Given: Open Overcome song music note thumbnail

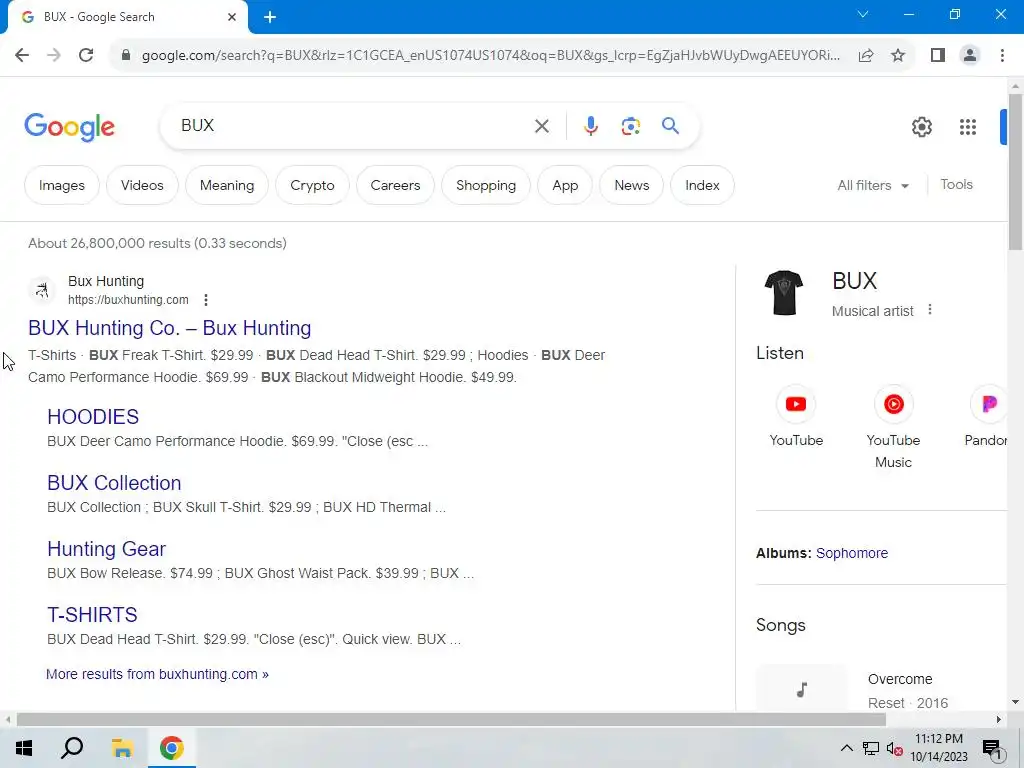Looking at the screenshot, I should [801, 688].
